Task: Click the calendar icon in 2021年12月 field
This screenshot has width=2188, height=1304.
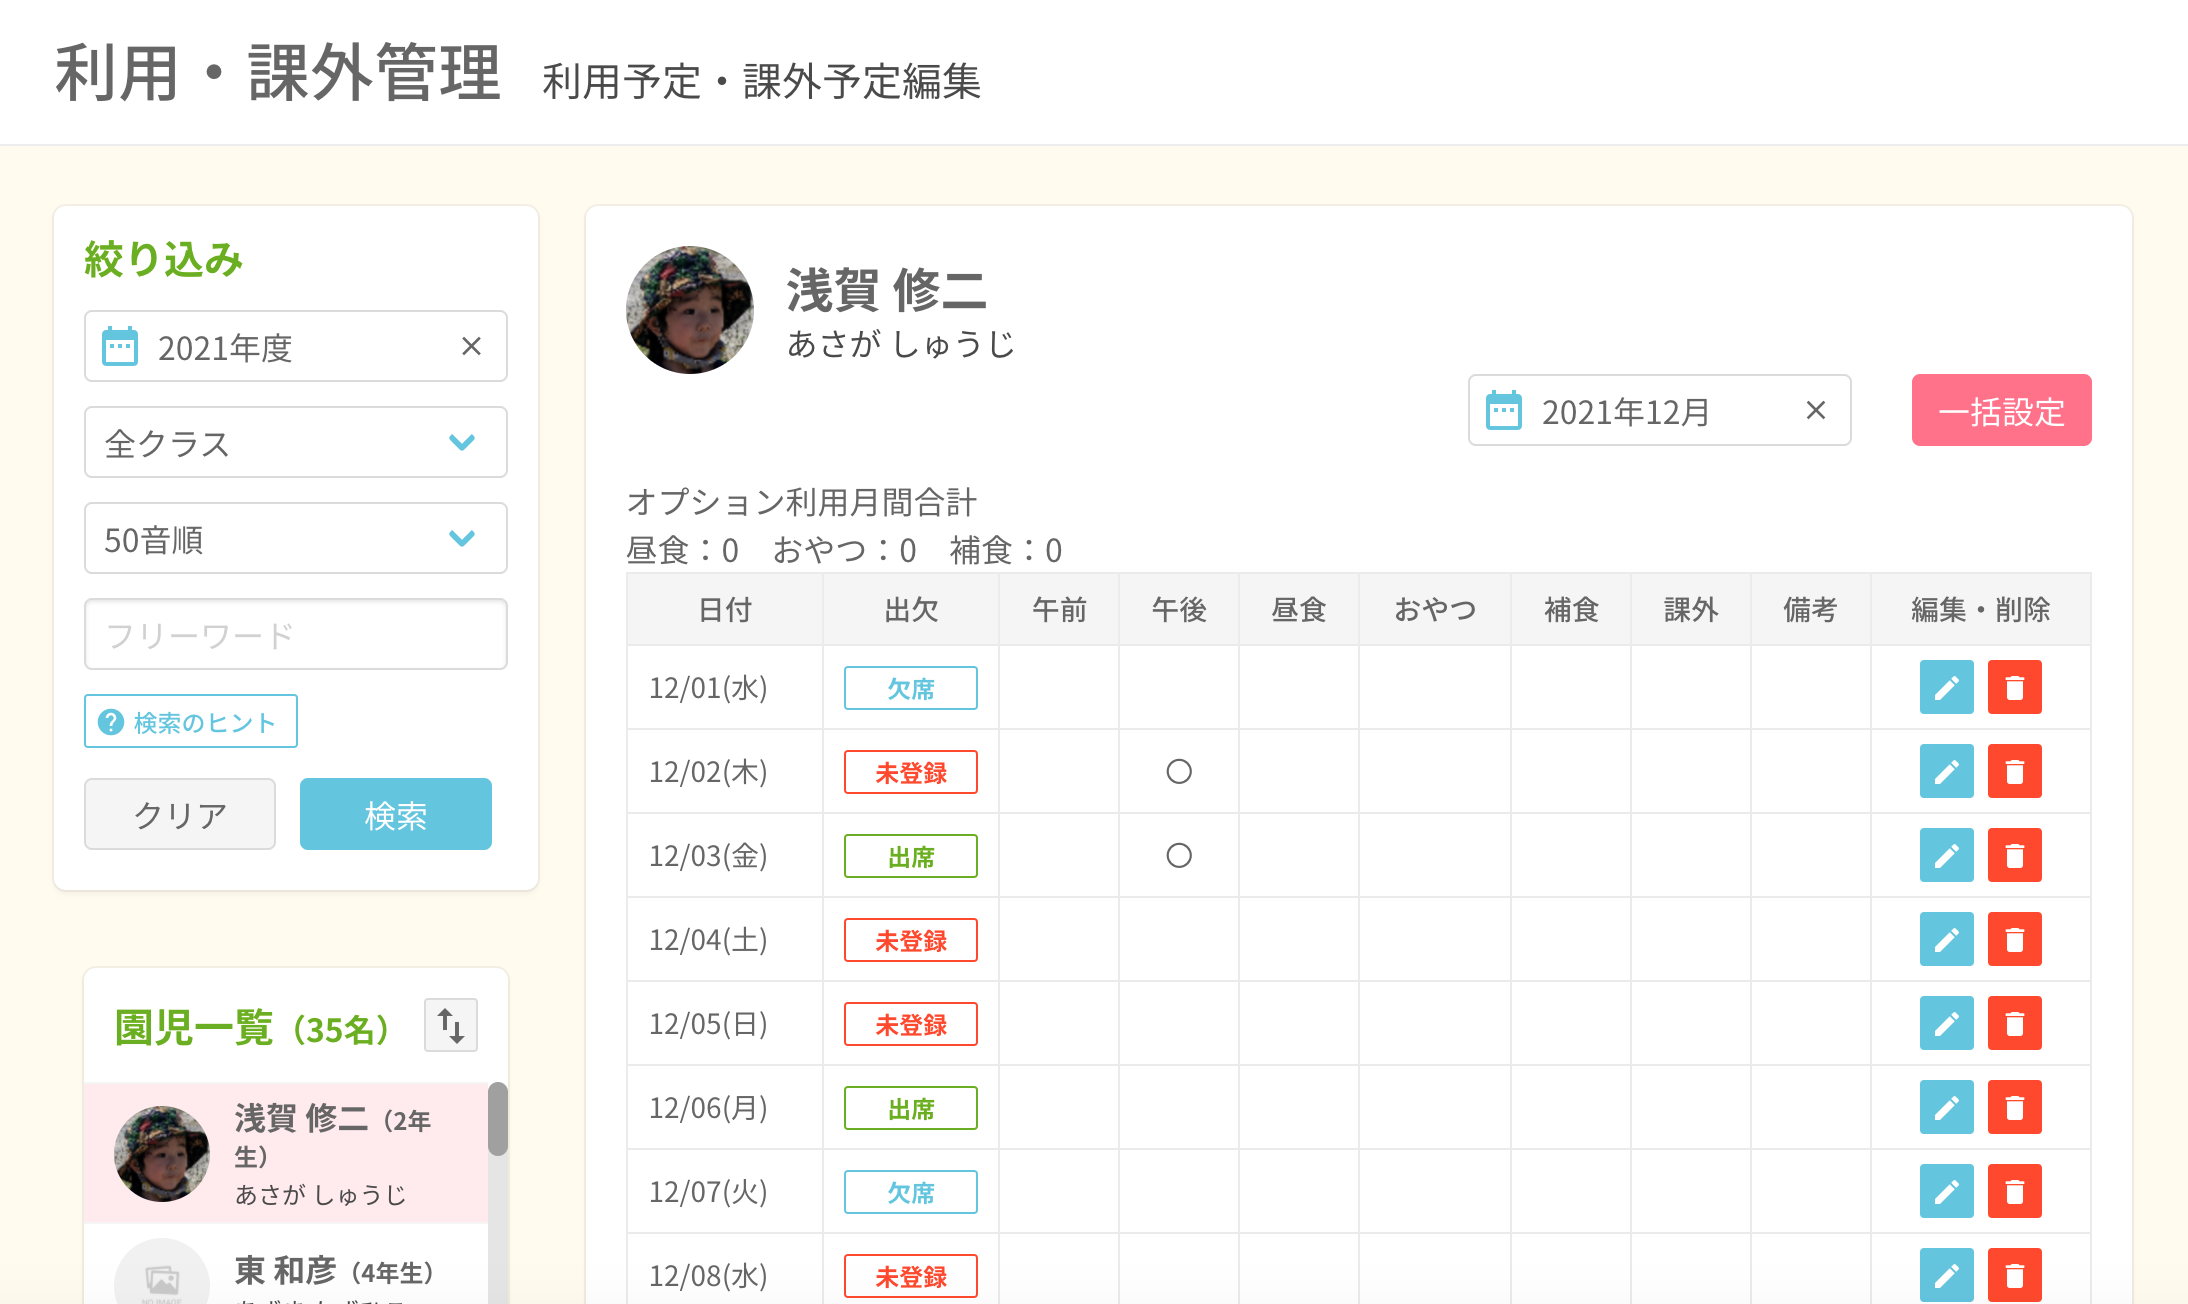Action: (1503, 411)
